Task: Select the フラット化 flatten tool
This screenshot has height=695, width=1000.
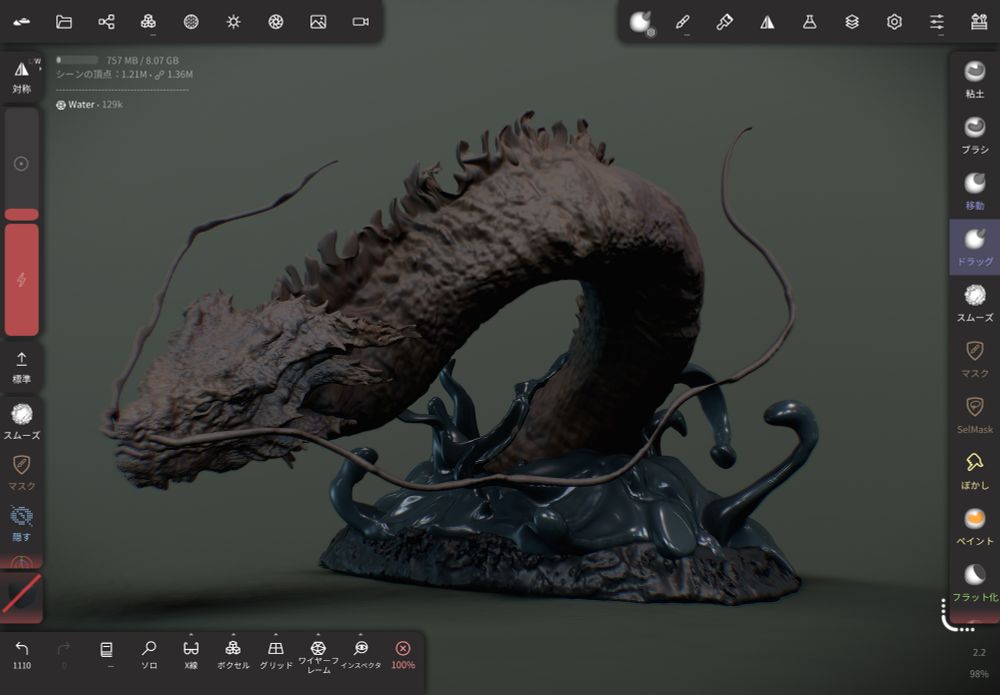Action: 974,583
